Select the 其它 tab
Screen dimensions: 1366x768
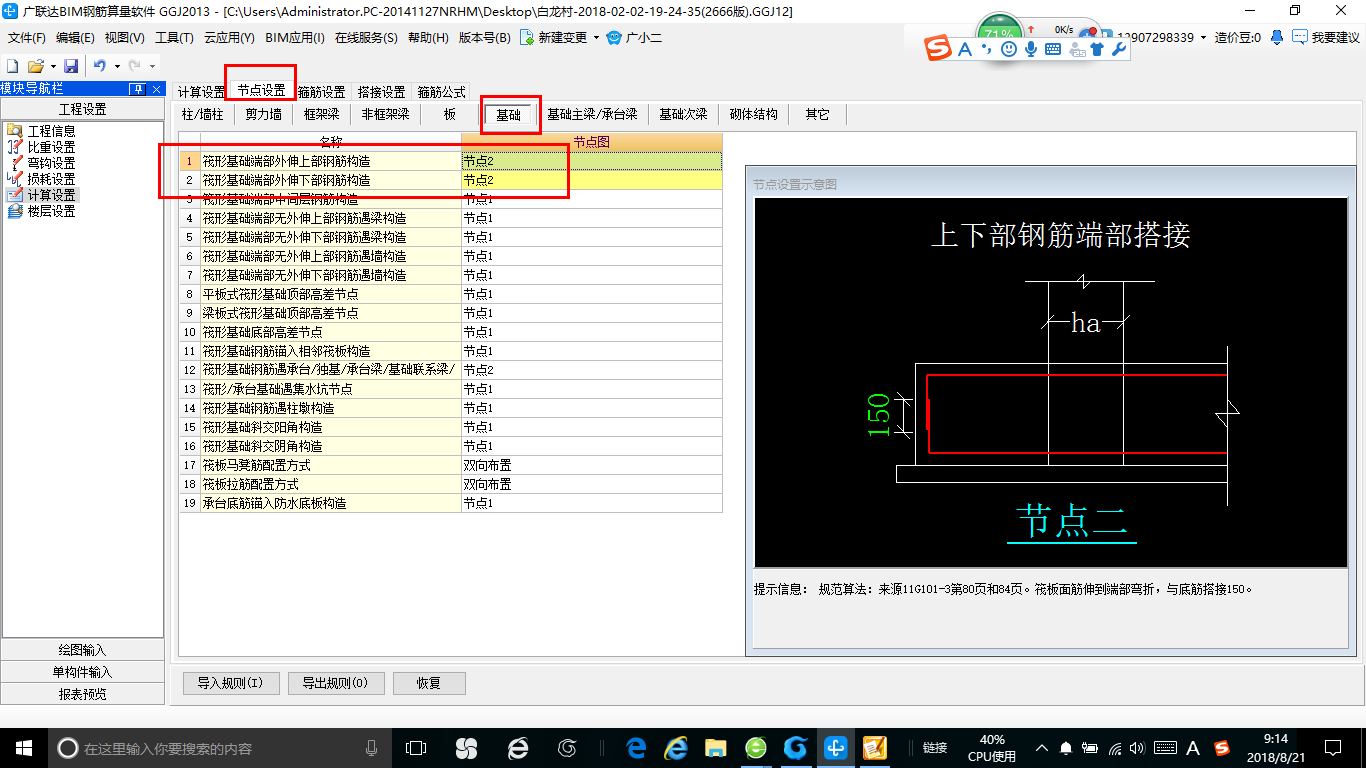817,114
